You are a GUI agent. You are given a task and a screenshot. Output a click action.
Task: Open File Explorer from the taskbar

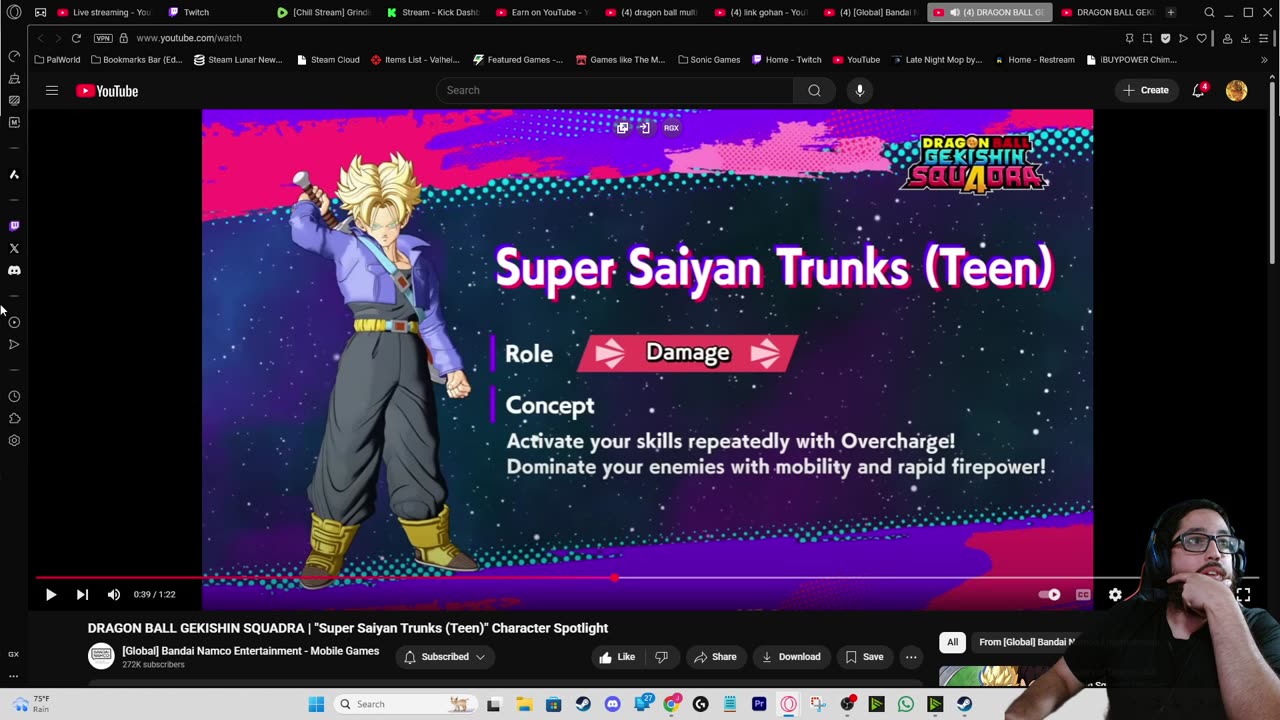[524, 704]
